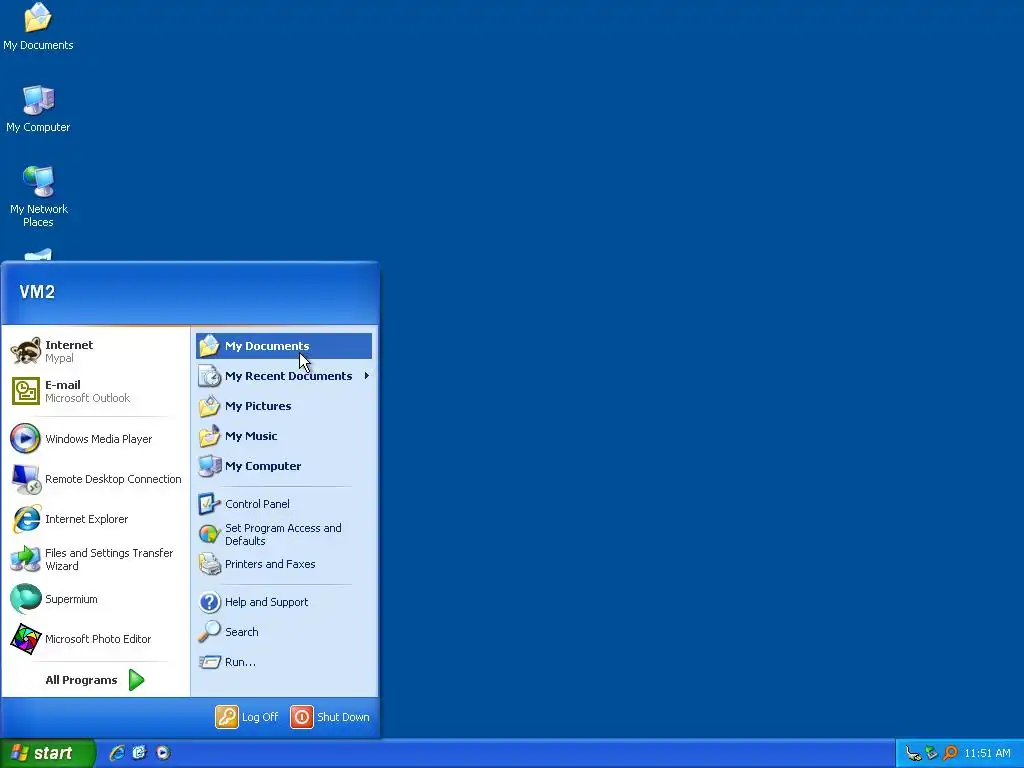This screenshot has height=768, width=1024.
Task: Start Files and Settings Transfer Wizard
Action: coord(95,559)
